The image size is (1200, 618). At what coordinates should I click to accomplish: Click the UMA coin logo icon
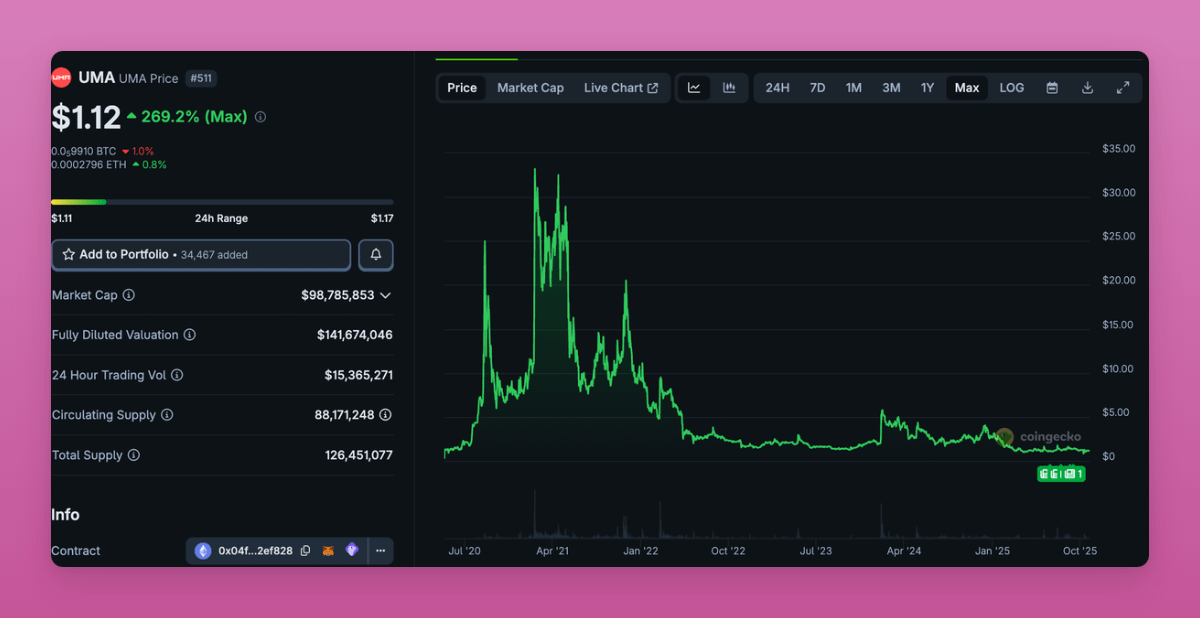click(61, 78)
